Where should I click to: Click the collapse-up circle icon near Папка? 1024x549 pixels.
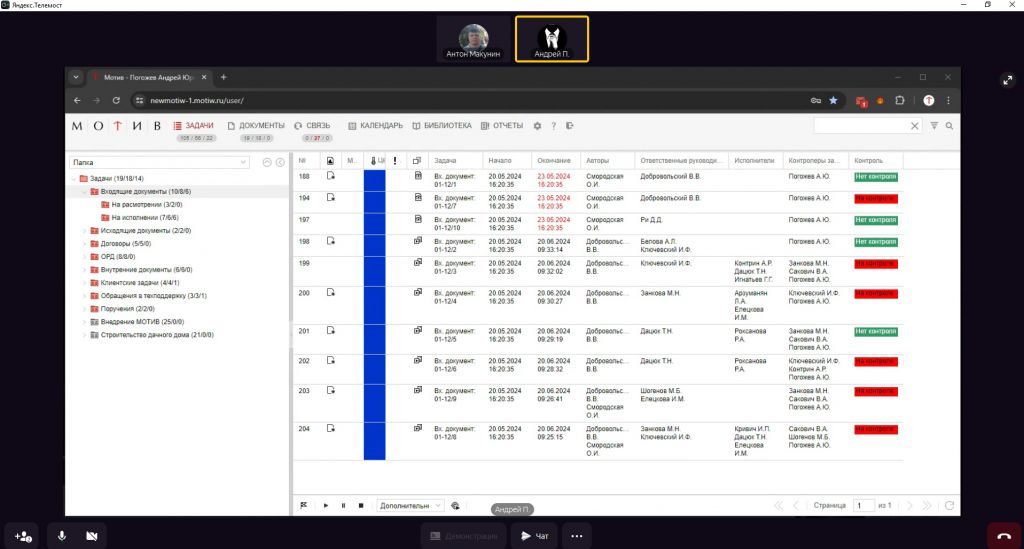click(267, 163)
